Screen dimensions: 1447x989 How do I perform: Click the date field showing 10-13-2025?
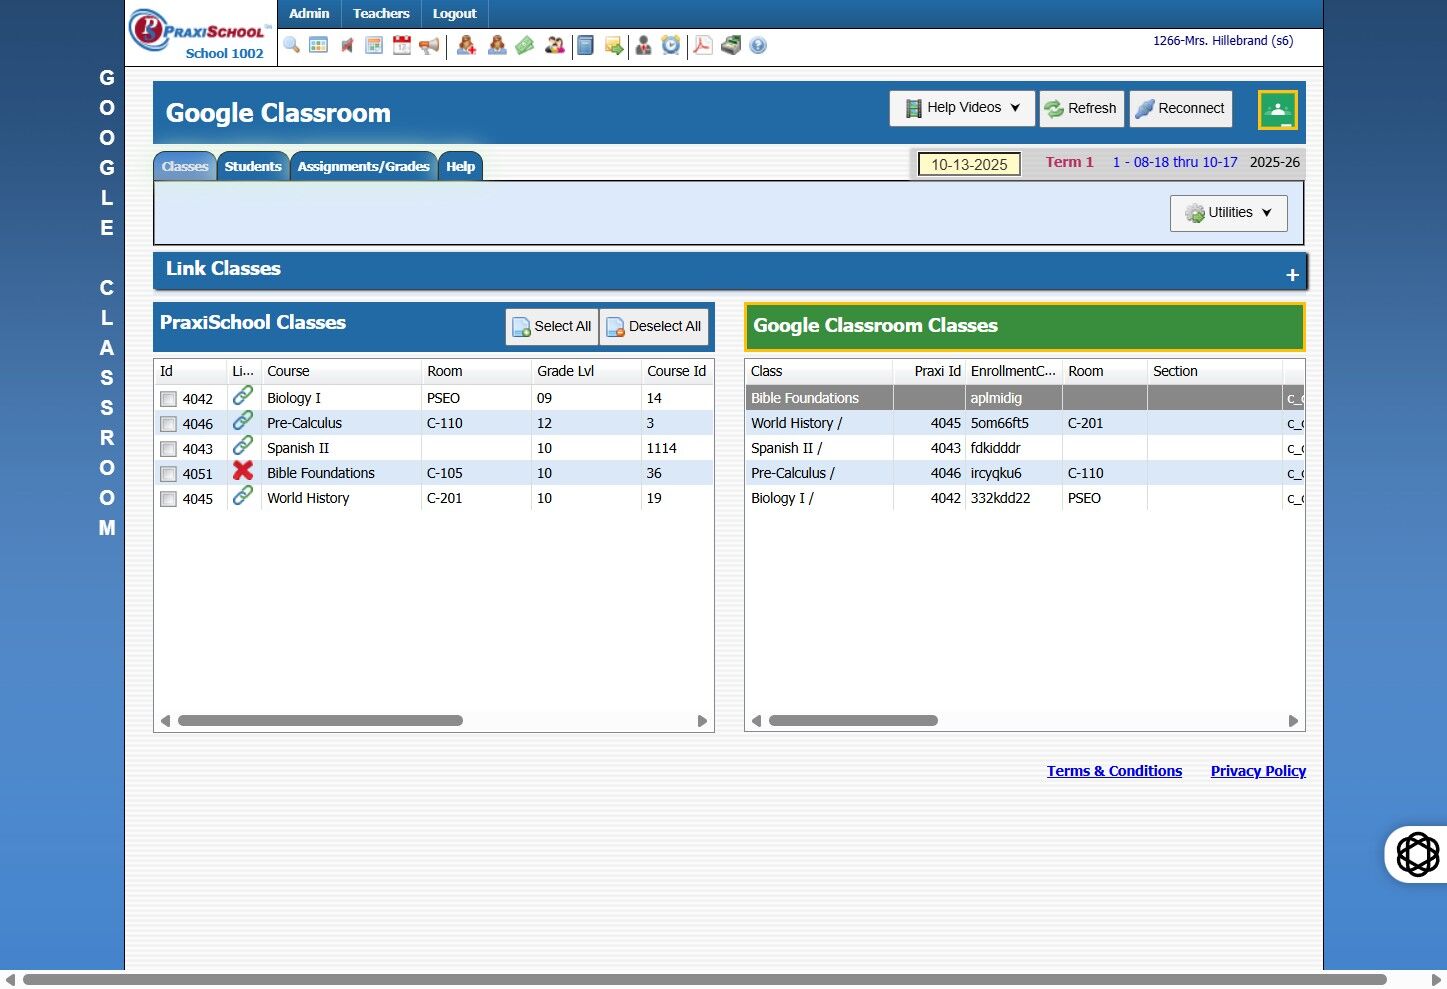click(x=969, y=164)
